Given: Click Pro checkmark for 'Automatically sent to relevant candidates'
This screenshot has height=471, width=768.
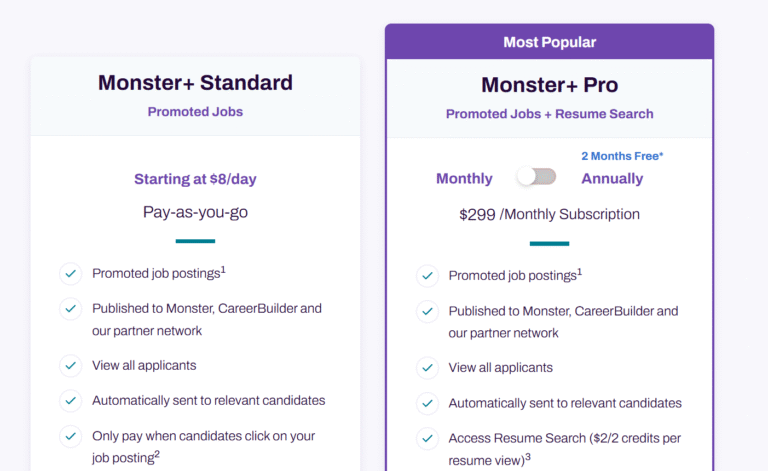Looking at the screenshot, I should click(x=427, y=403).
